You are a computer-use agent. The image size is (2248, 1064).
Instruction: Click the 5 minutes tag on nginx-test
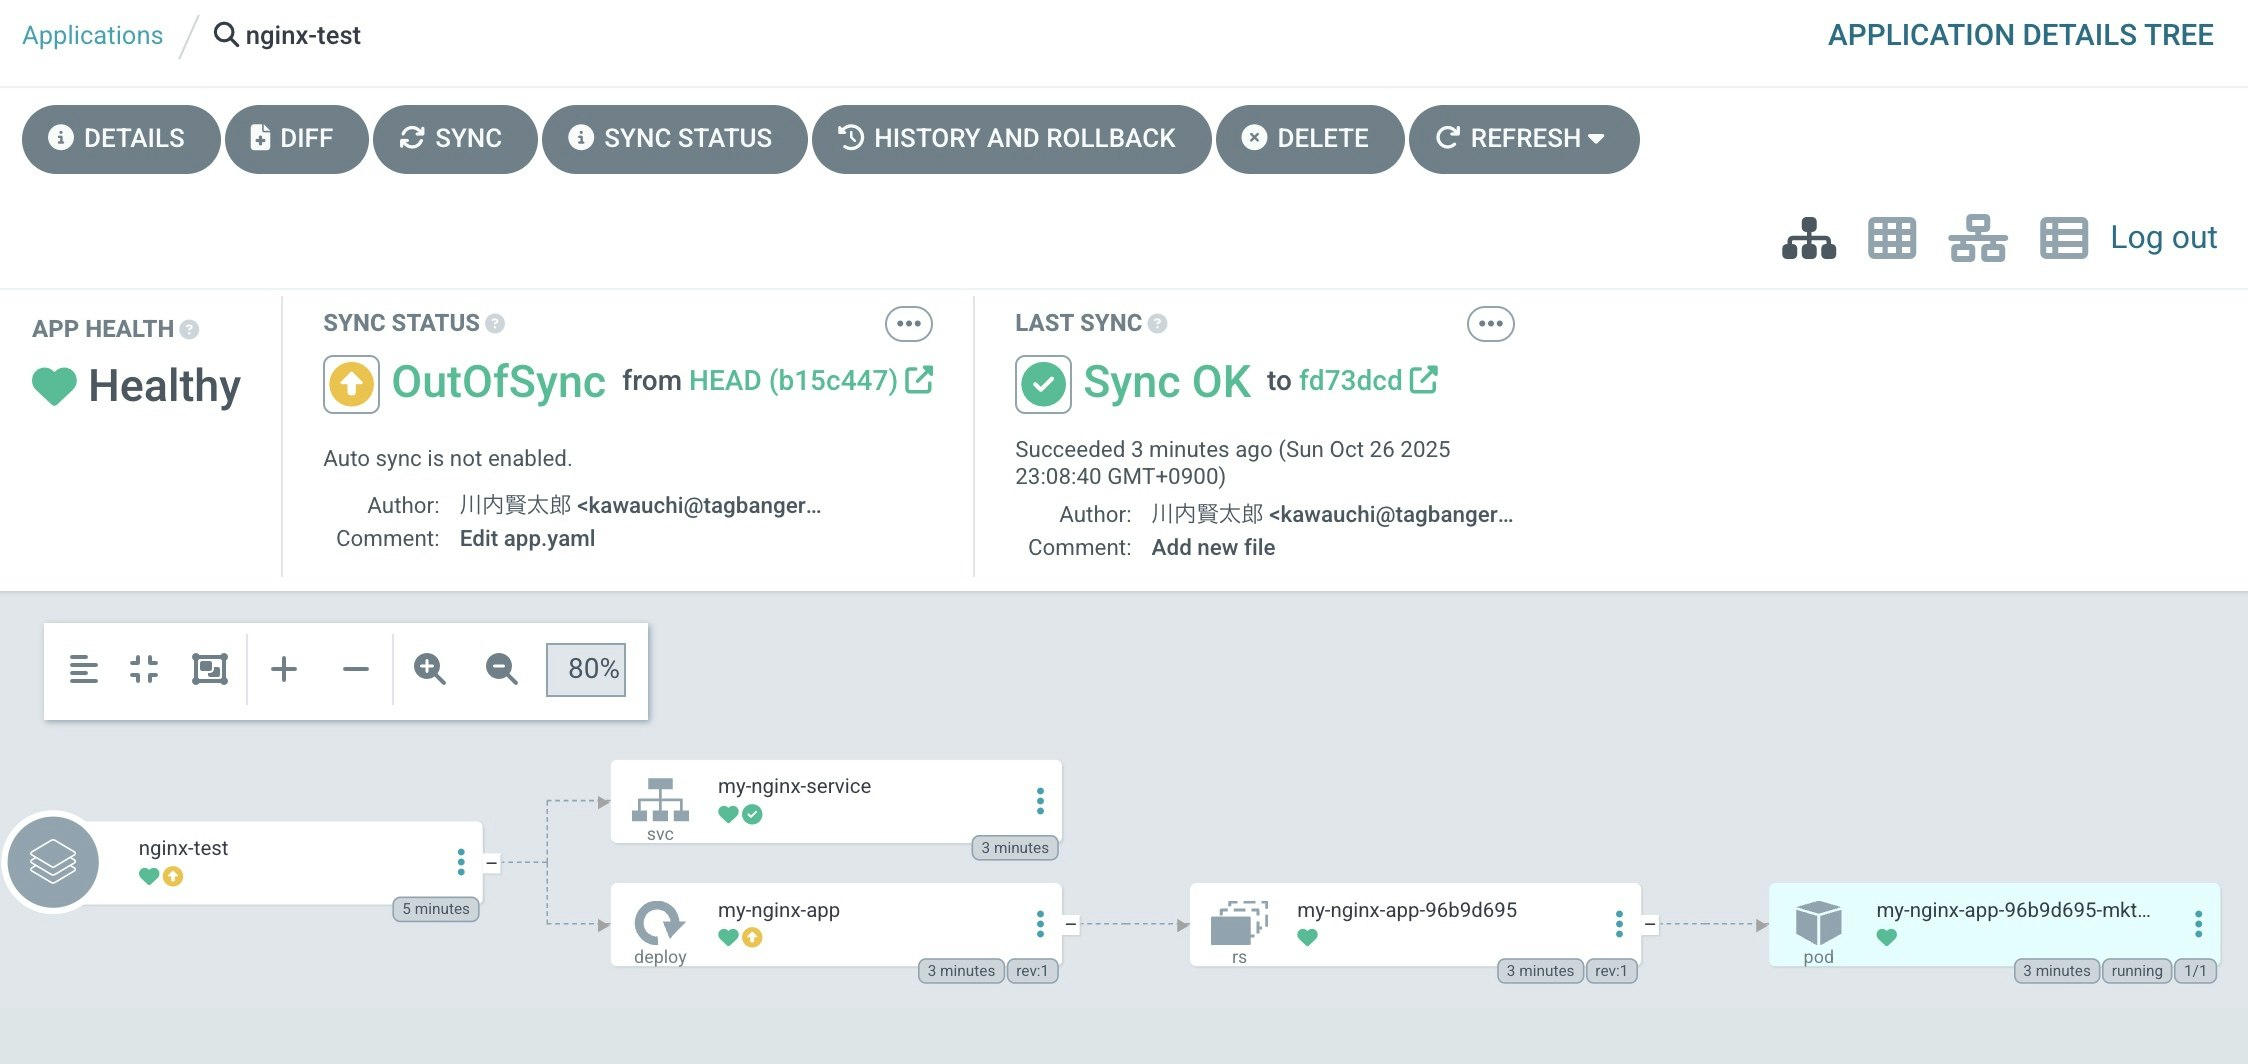click(436, 909)
